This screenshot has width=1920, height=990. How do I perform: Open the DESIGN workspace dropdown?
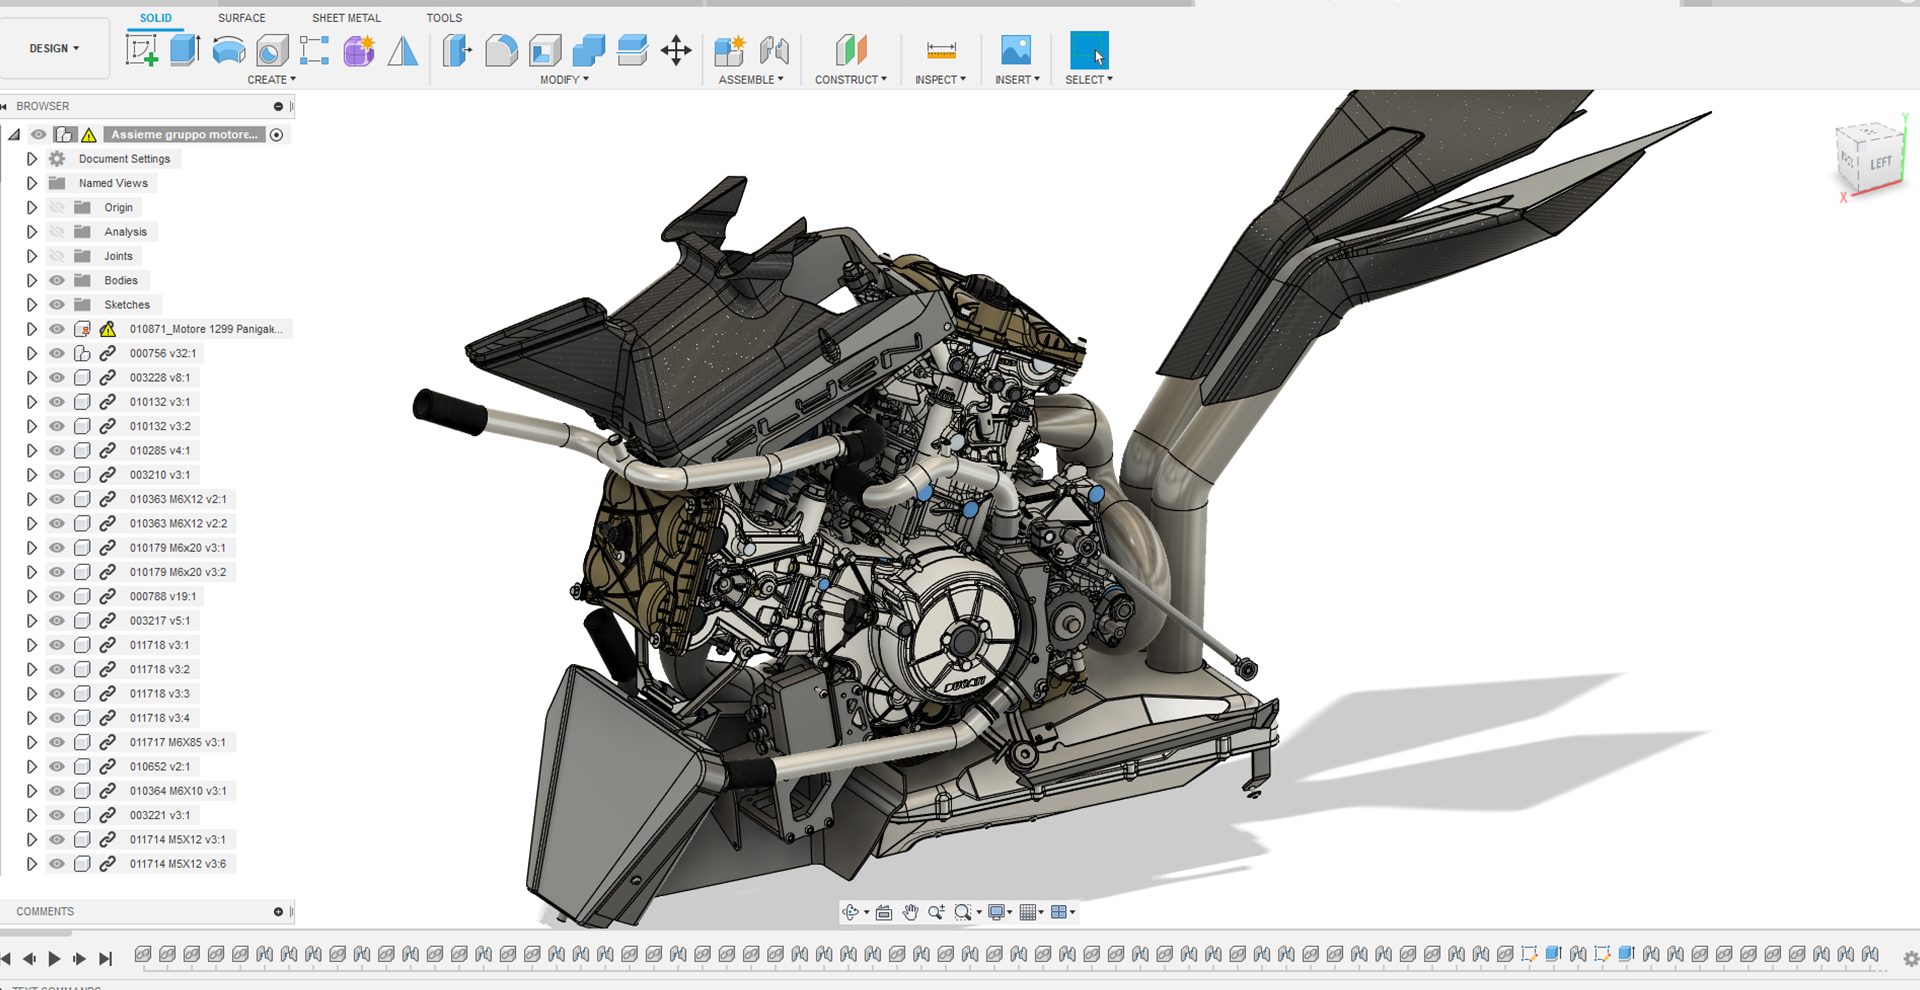pos(54,48)
